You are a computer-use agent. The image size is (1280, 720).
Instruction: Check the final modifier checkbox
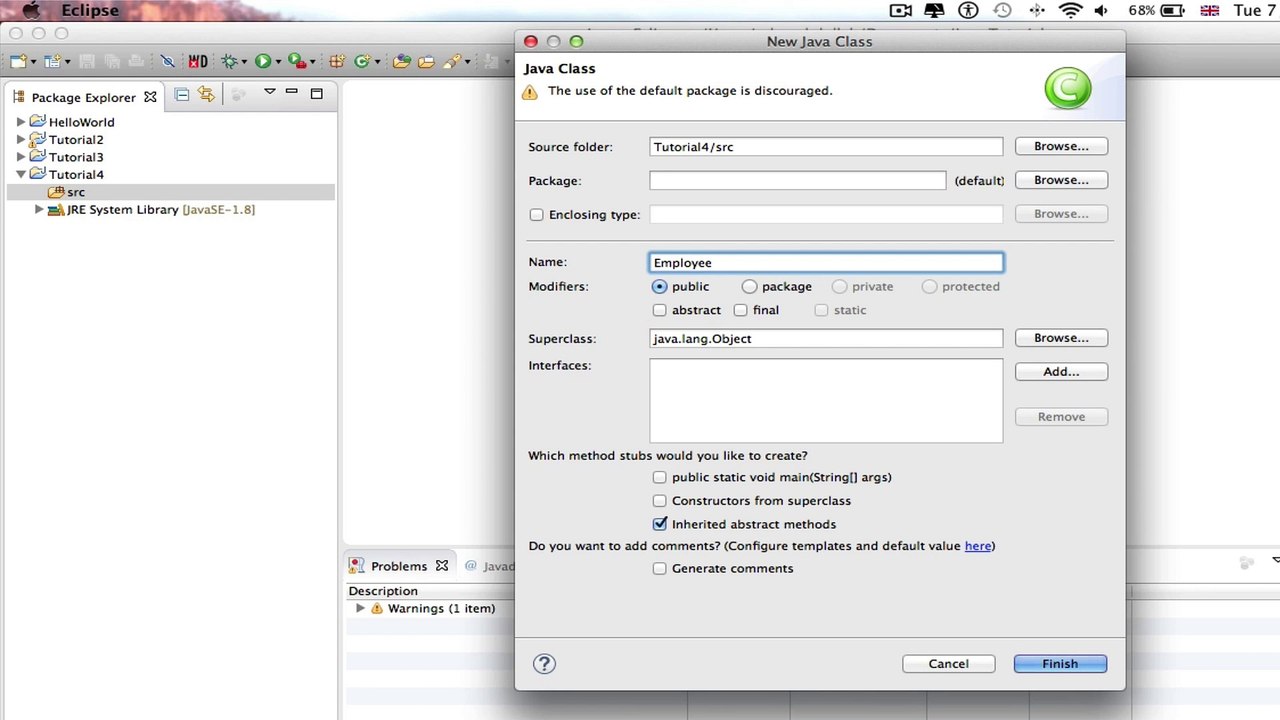tap(740, 311)
